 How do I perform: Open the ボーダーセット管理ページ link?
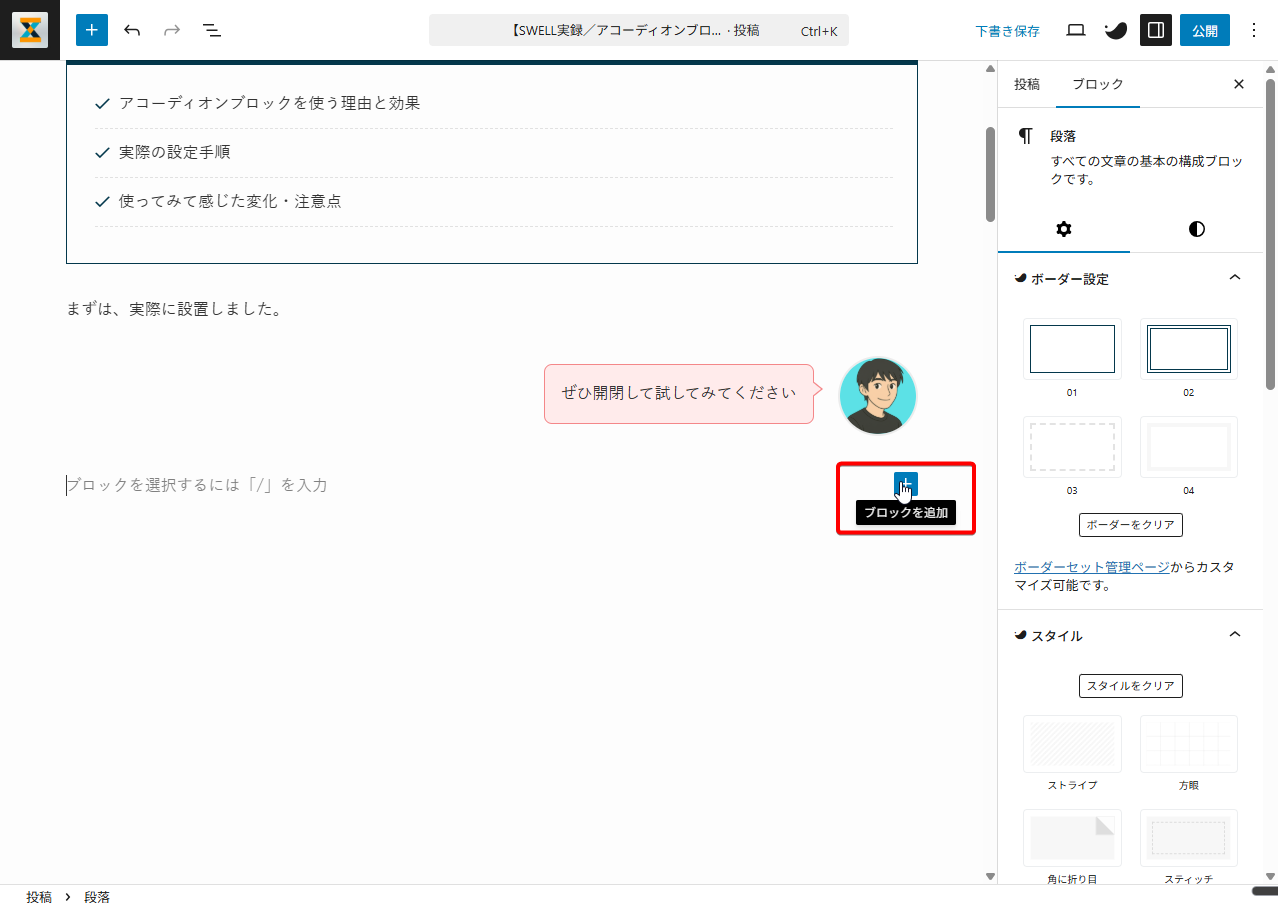point(1091,567)
